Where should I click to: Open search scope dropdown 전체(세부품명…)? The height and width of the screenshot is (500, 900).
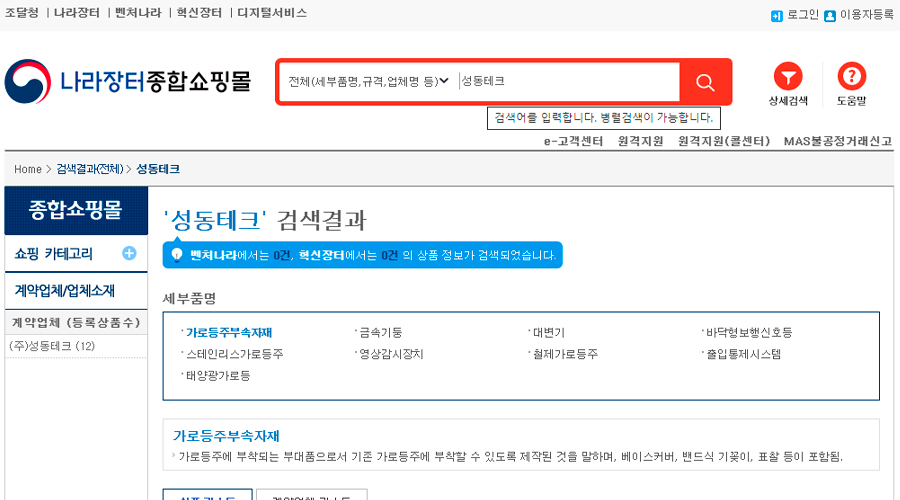(368, 82)
